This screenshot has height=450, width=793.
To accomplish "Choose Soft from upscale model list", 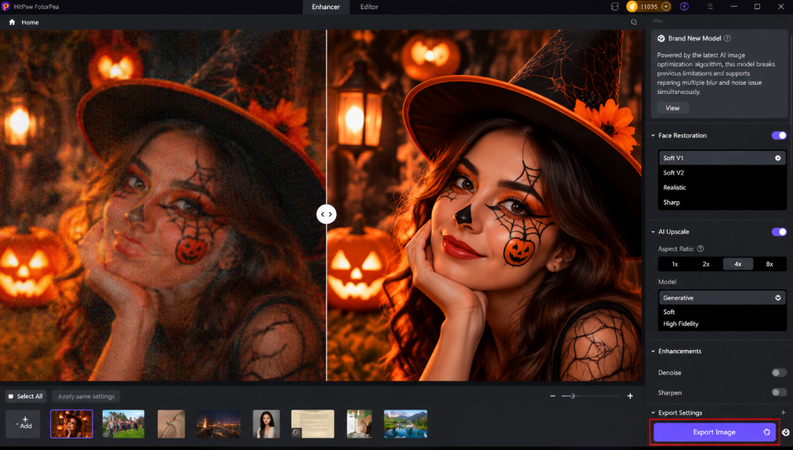I will point(722,312).
